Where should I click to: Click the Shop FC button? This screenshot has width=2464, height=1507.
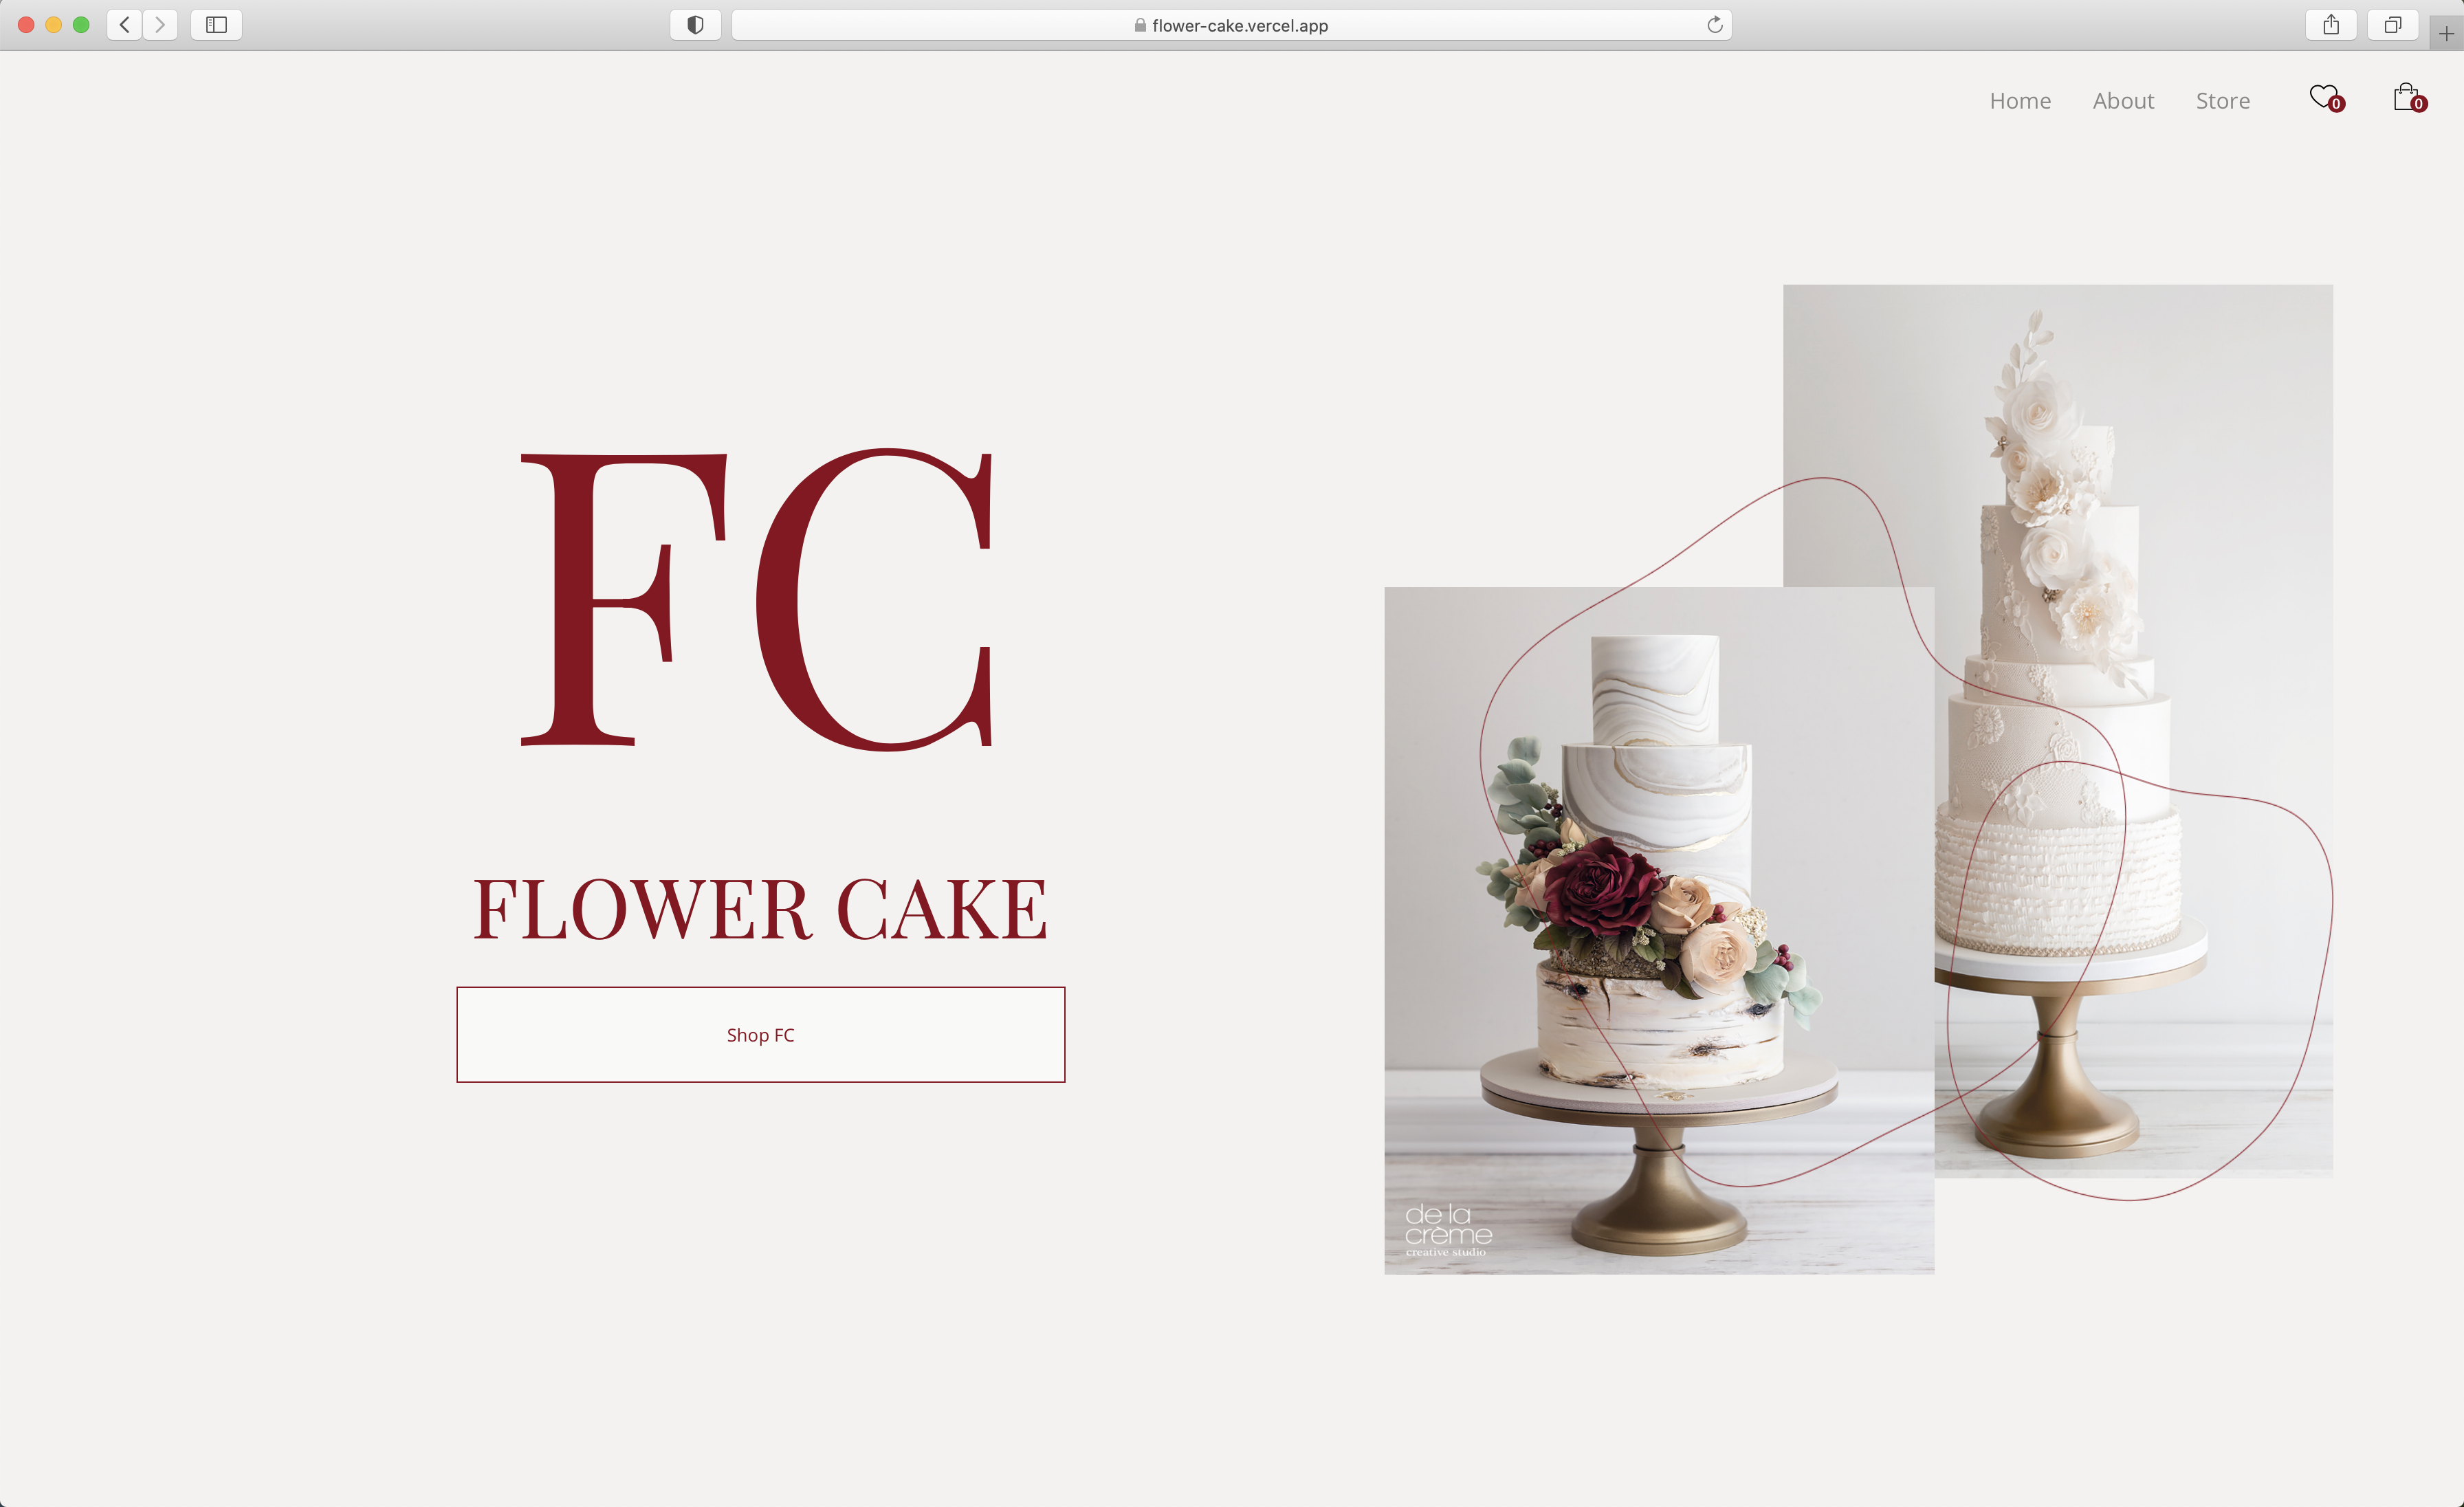[761, 1035]
